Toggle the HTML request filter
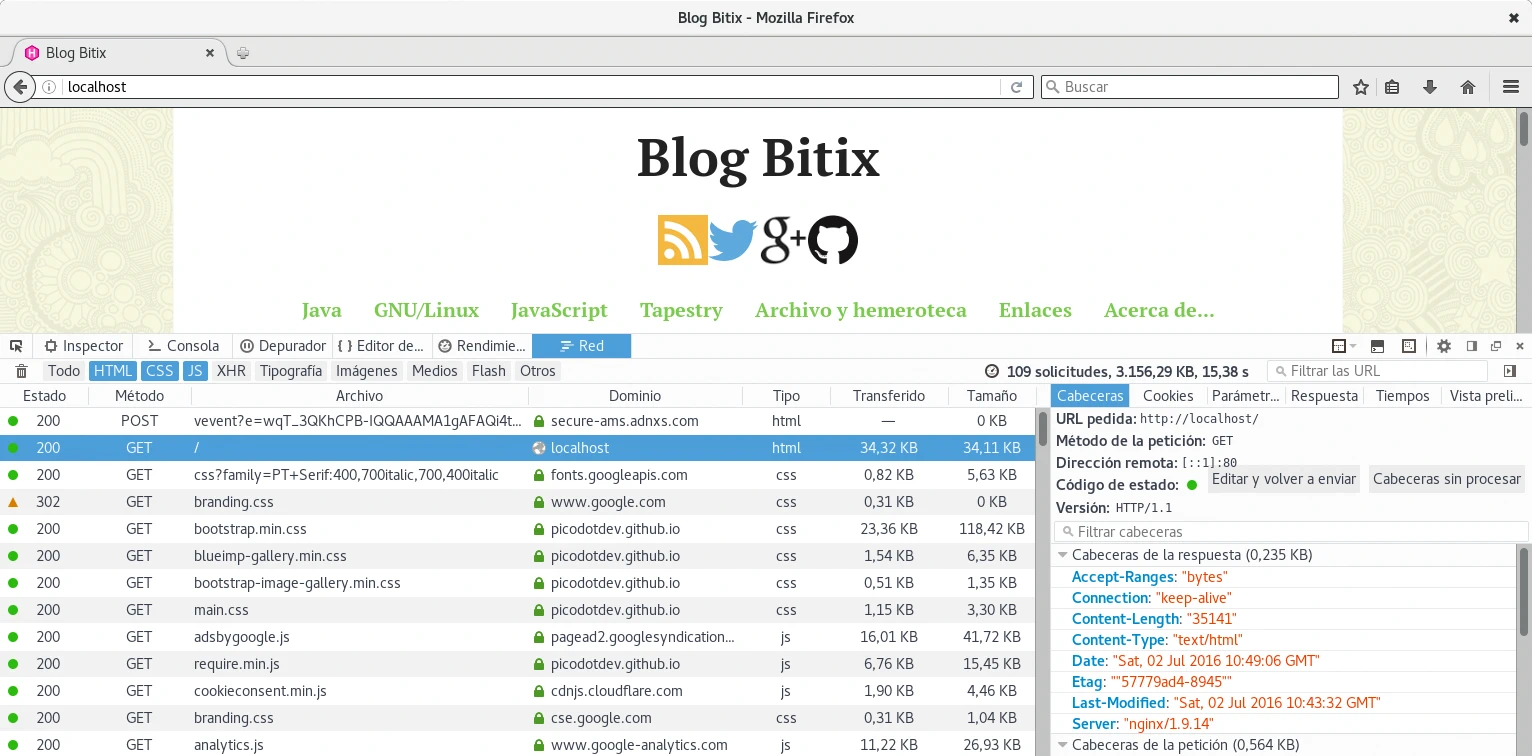This screenshot has height=756, width=1532. click(112, 371)
